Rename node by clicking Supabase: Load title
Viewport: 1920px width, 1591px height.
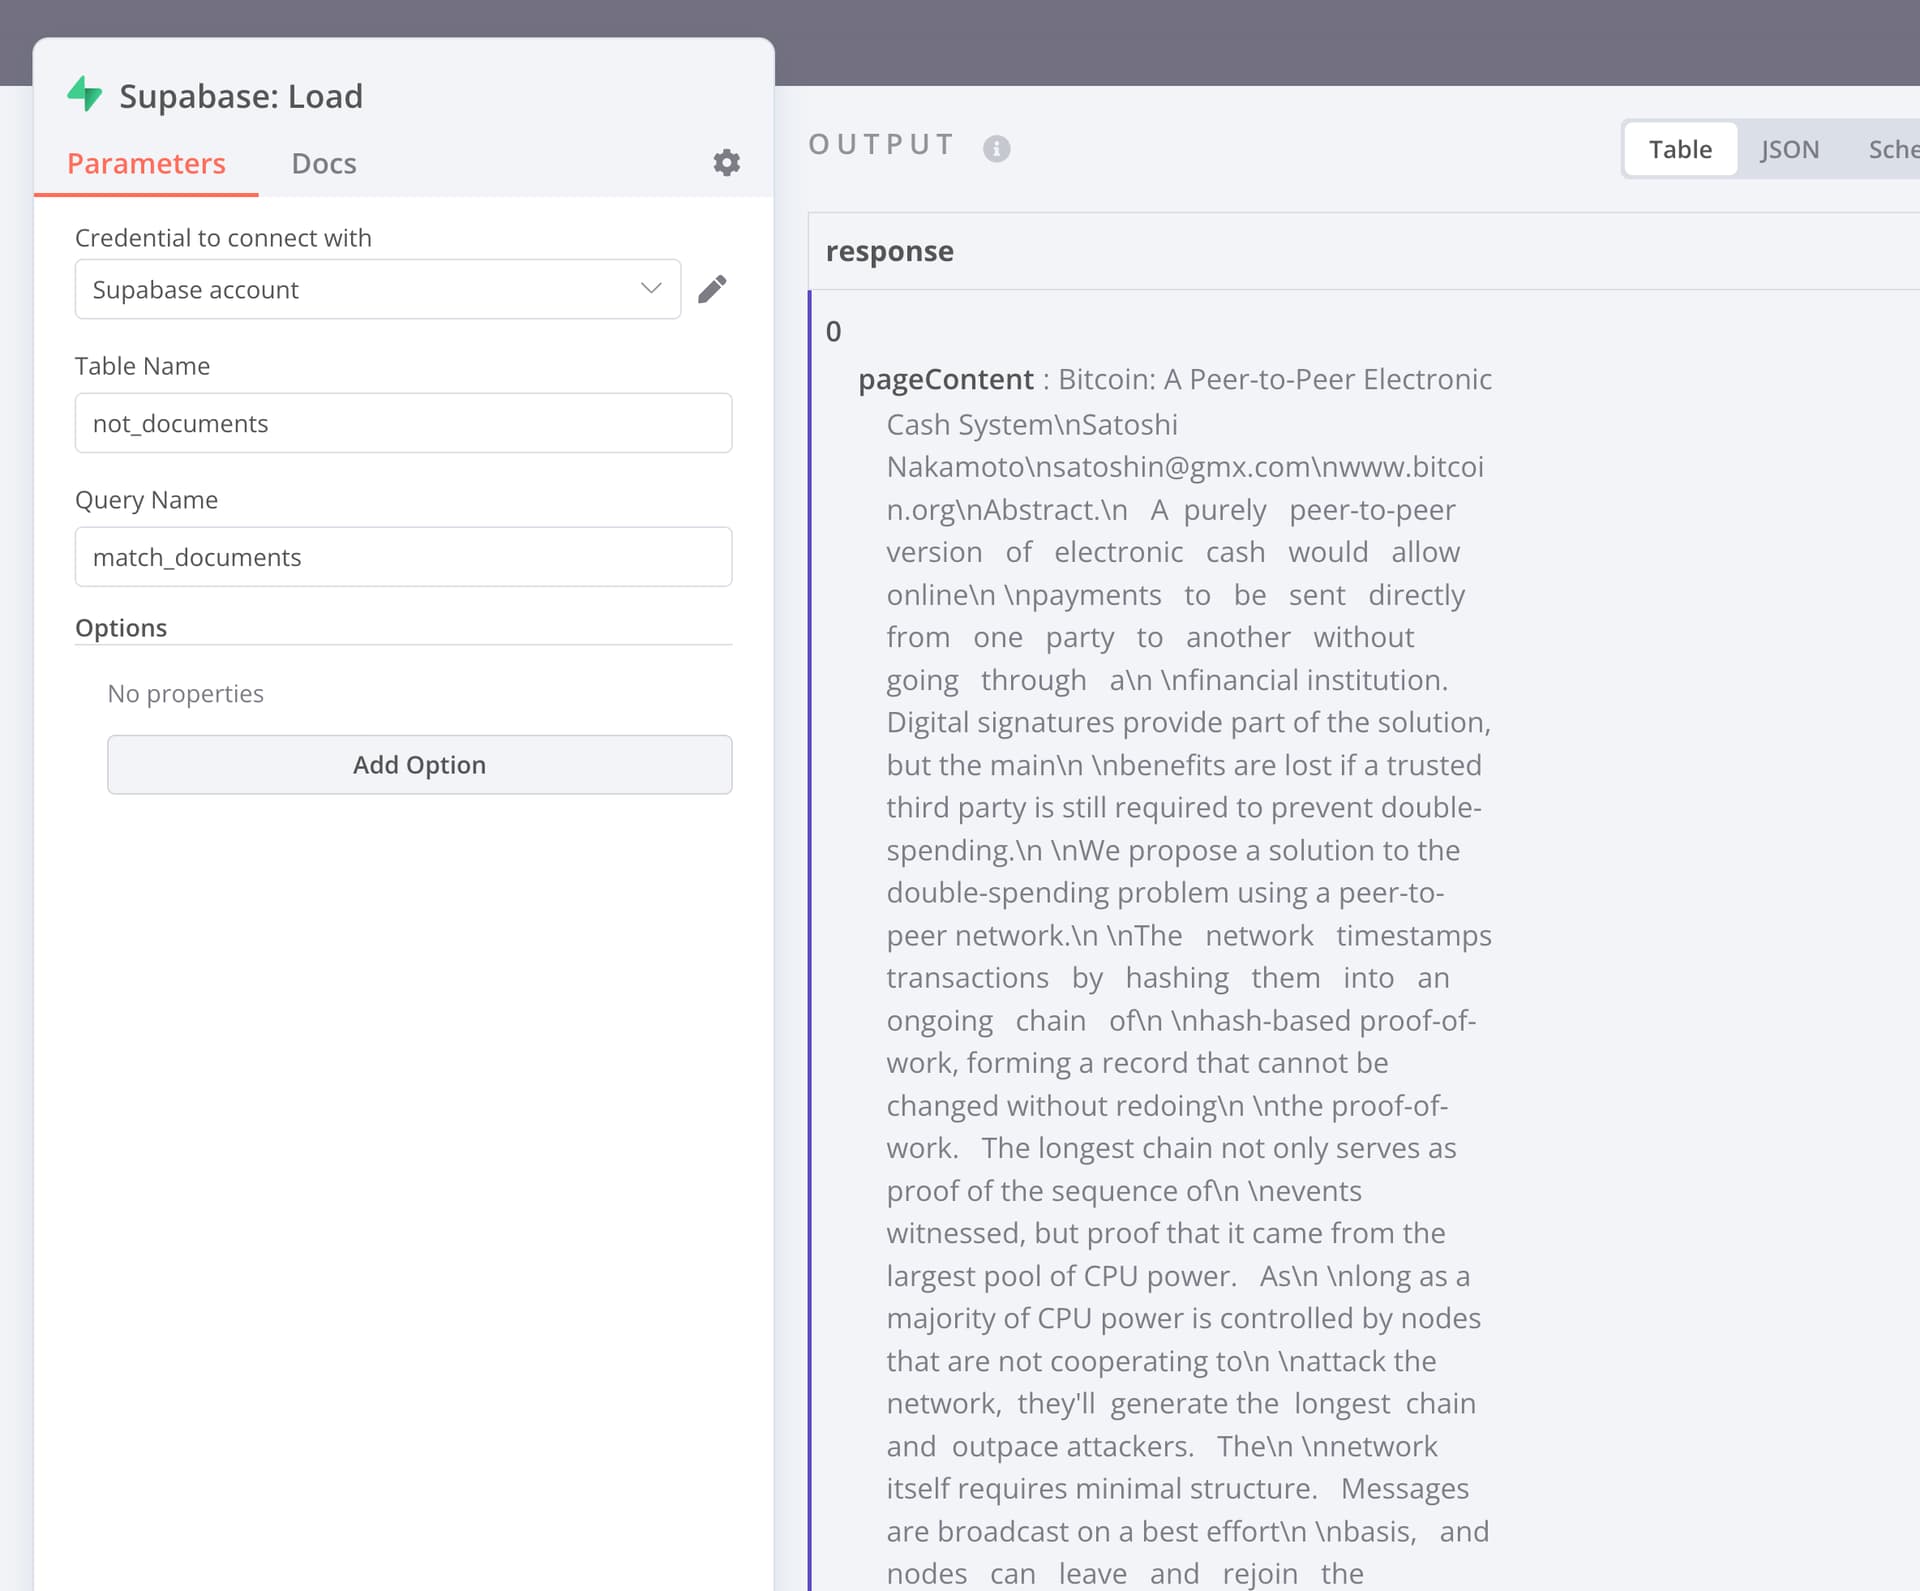[x=241, y=96]
